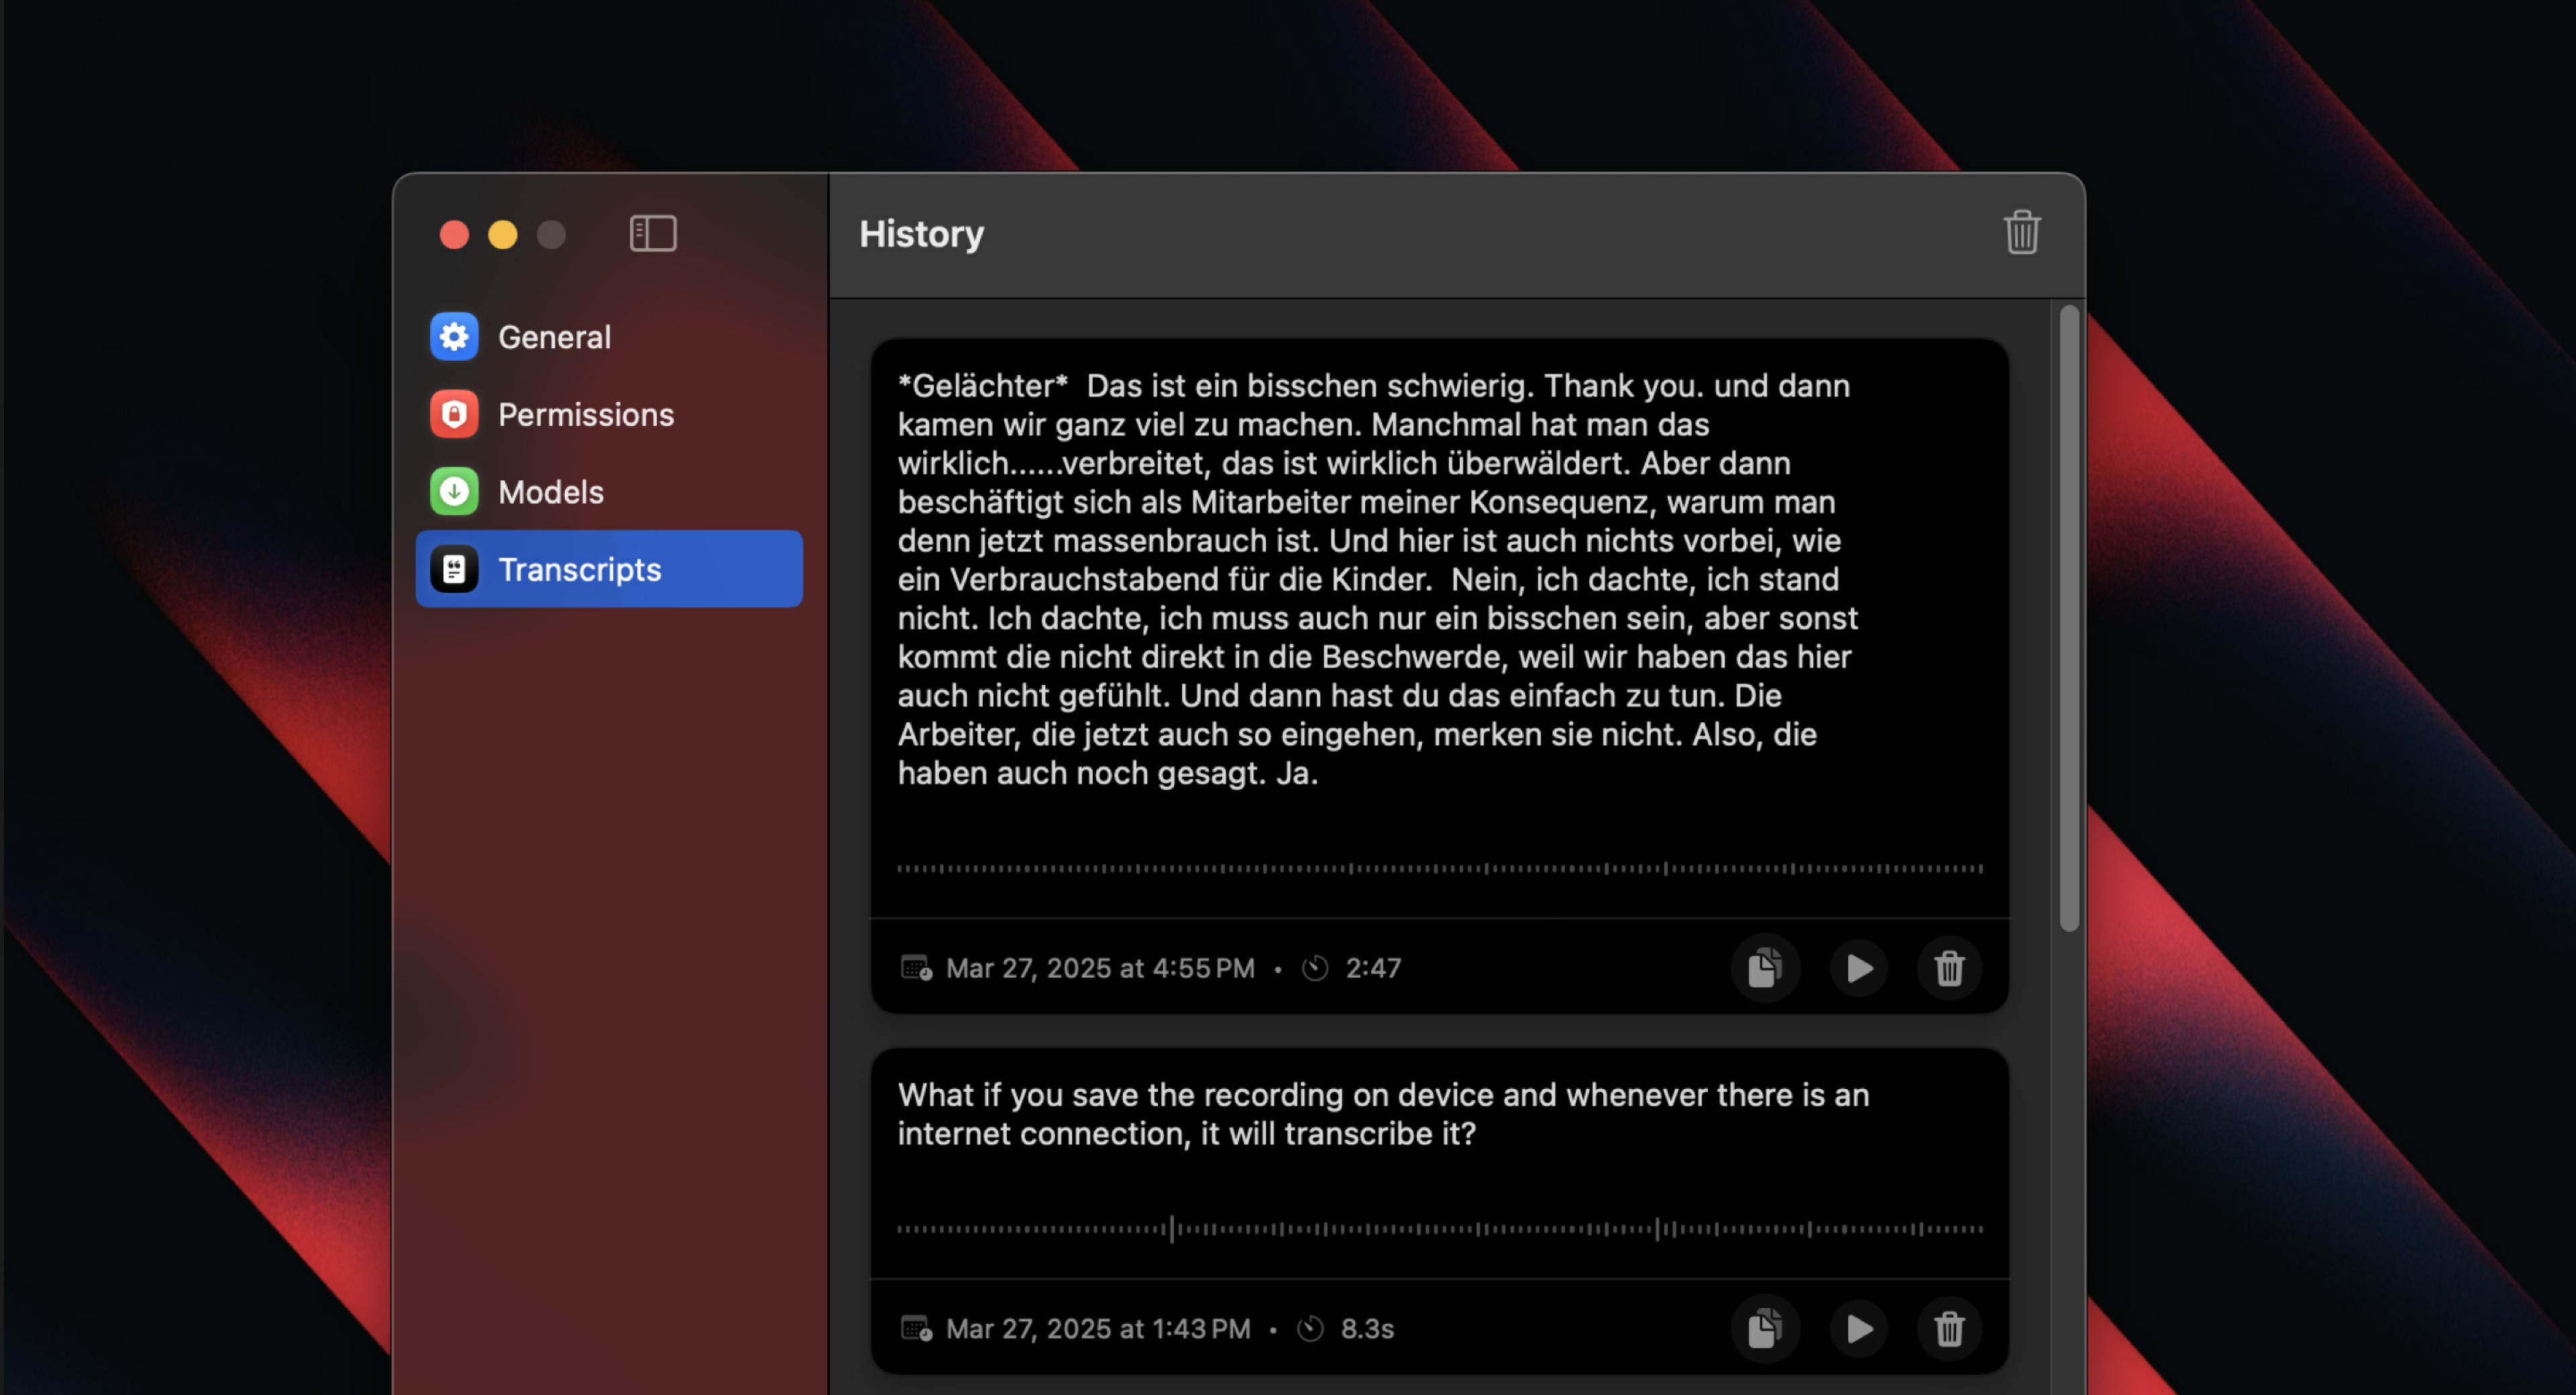The width and height of the screenshot is (2576, 1395).
Task: Copy the German transcript text
Action: pyautogui.click(x=1765, y=968)
